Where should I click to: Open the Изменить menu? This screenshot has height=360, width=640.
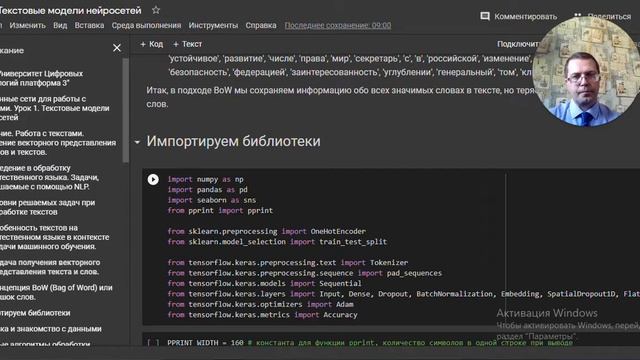coord(28,25)
